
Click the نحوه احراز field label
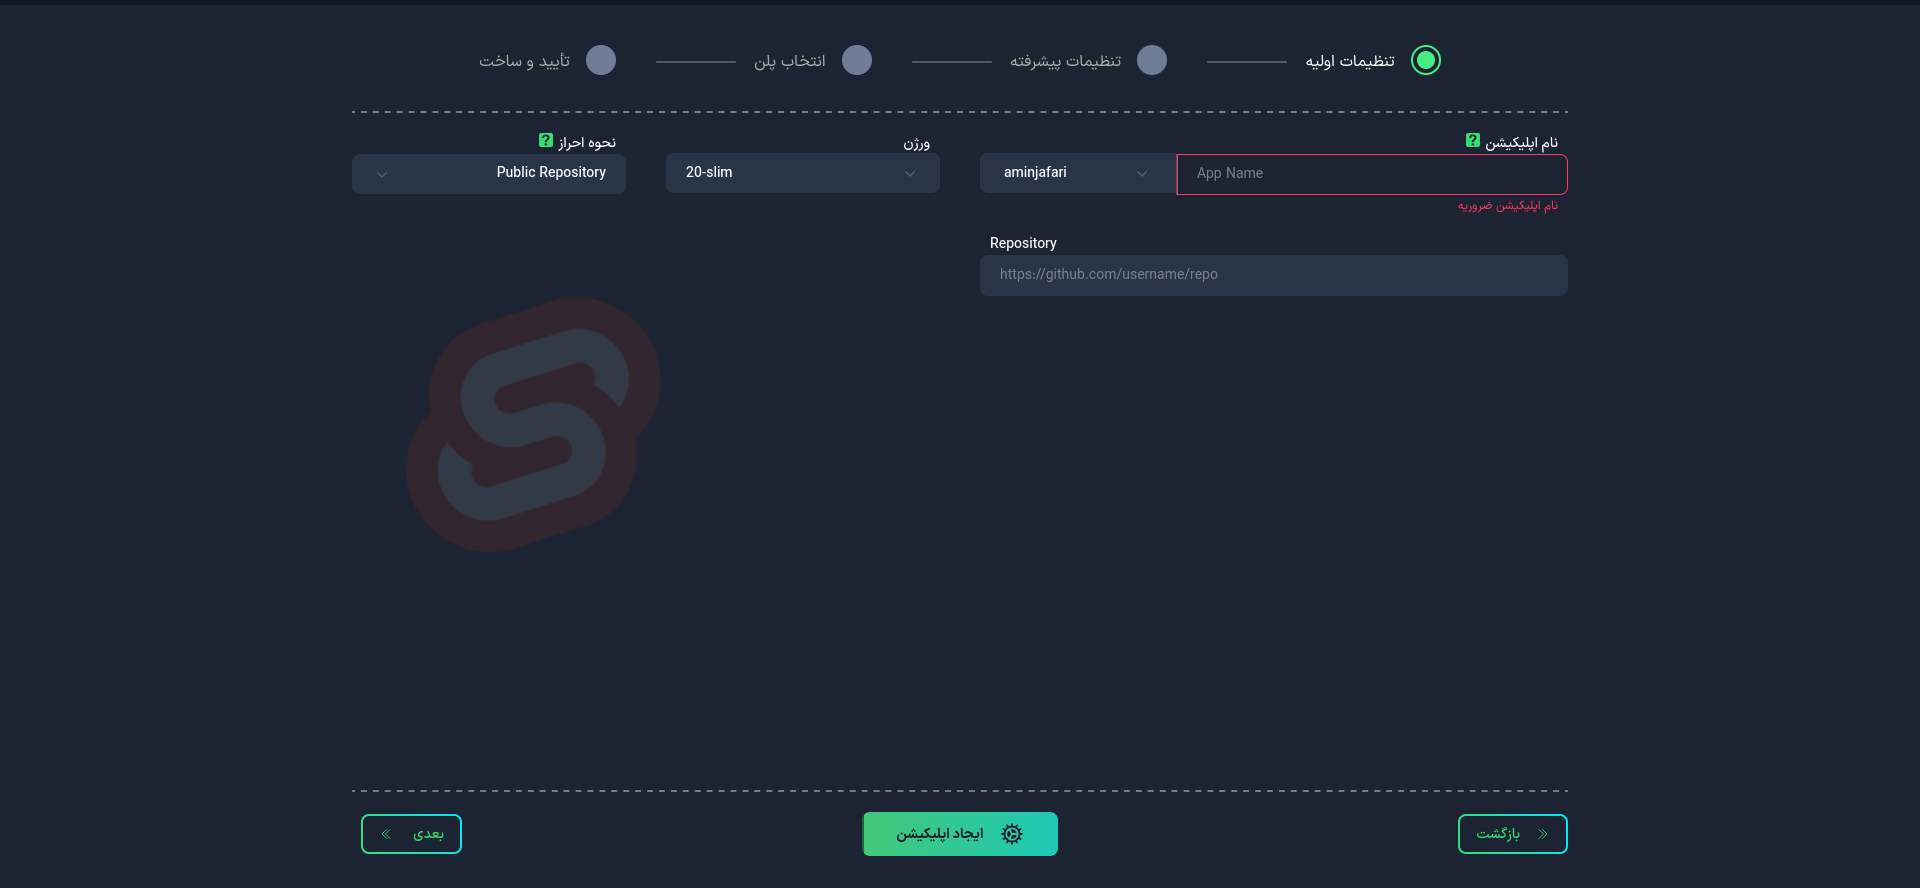(x=587, y=143)
